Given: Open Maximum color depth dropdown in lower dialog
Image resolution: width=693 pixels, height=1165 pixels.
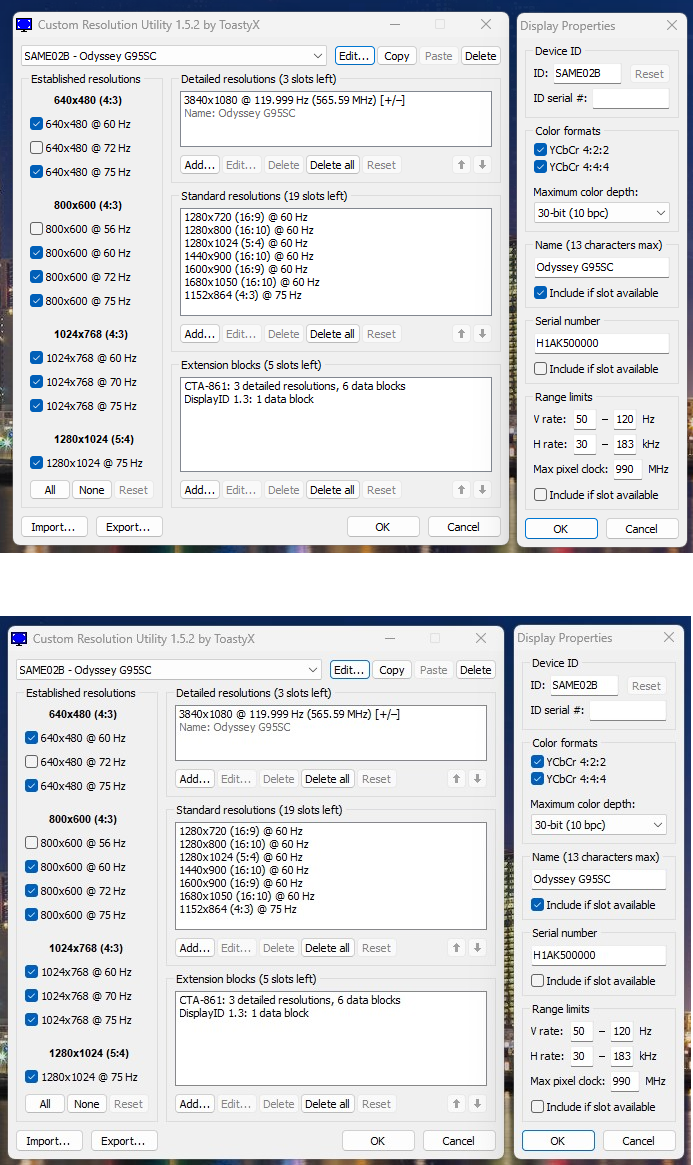Looking at the screenshot, I should [598, 825].
